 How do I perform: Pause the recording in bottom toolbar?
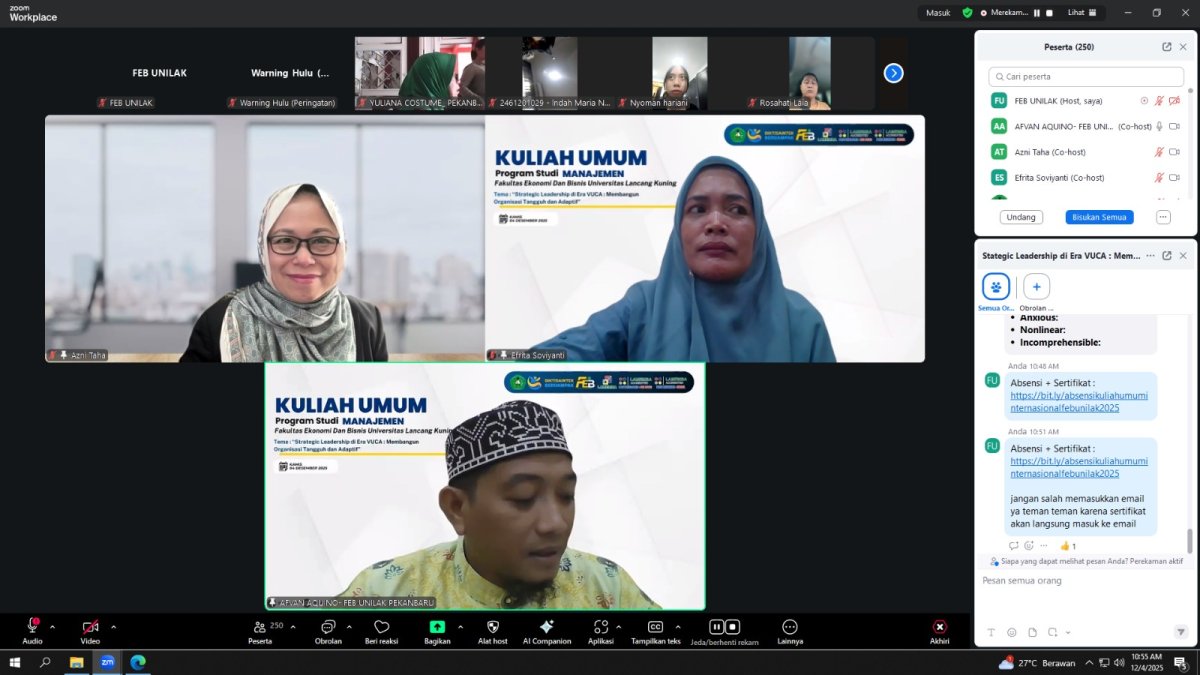point(717,627)
